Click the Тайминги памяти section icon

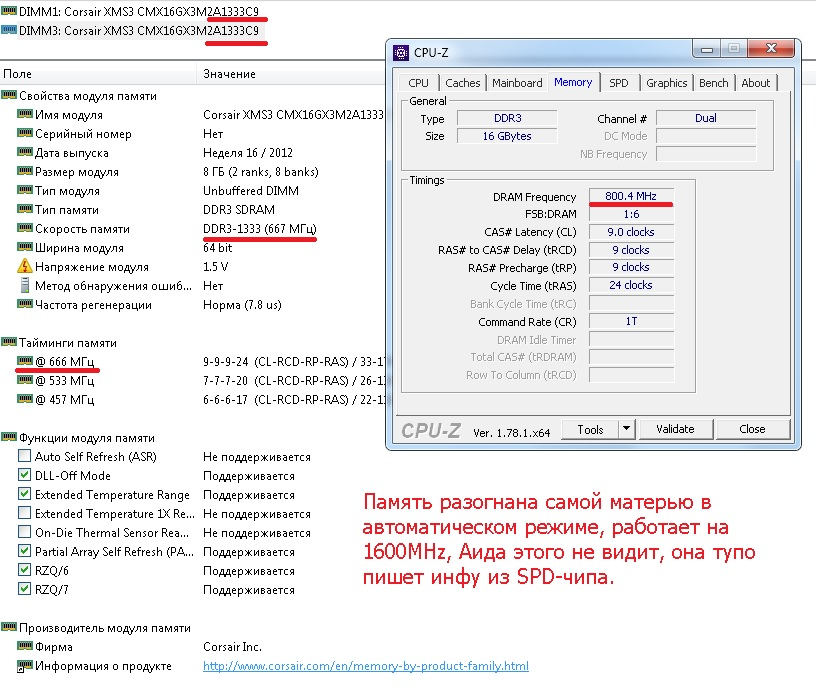pos(9,342)
